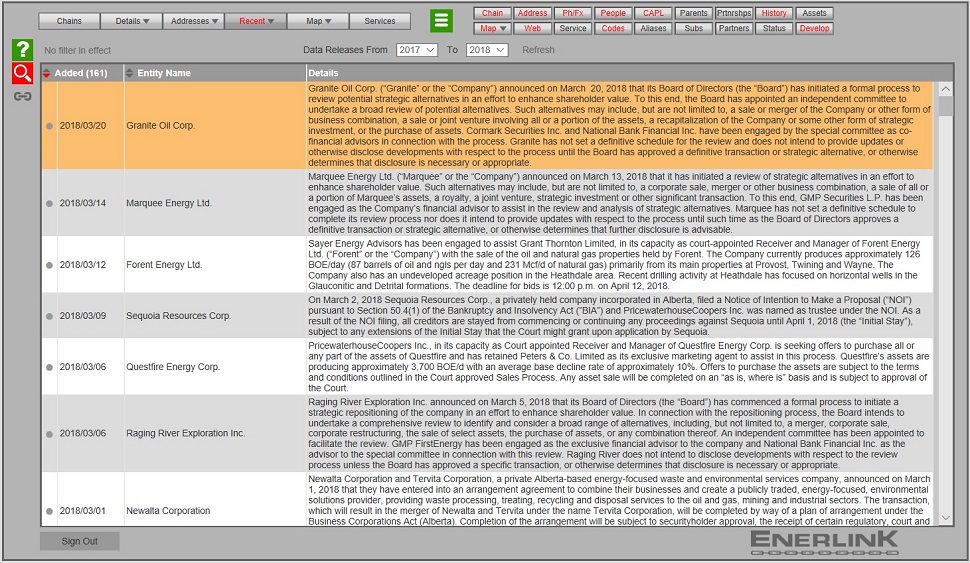Screen dimensions: 970x563
Task: Click the red Address button
Action: pyautogui.click(x=533, y=13)
